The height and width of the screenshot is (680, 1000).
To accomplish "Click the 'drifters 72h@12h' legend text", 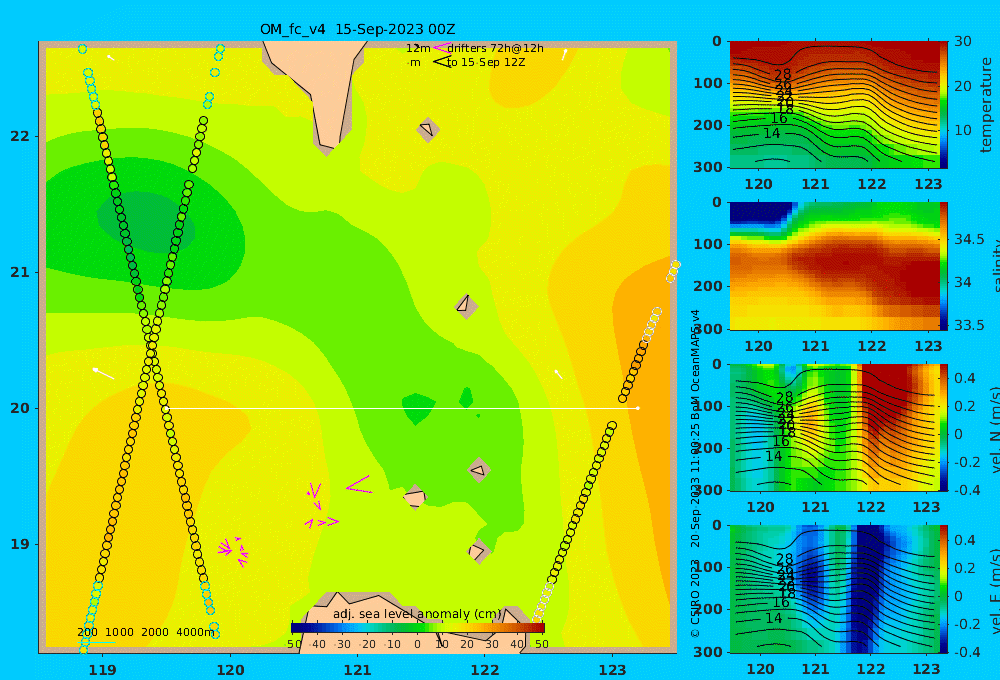I will pos(495,48).
